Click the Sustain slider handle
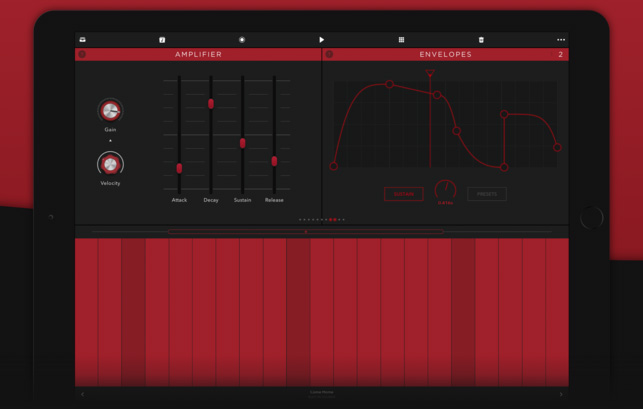Image resolution: width=643 pixels, height=409 pixels. (243, 143)
